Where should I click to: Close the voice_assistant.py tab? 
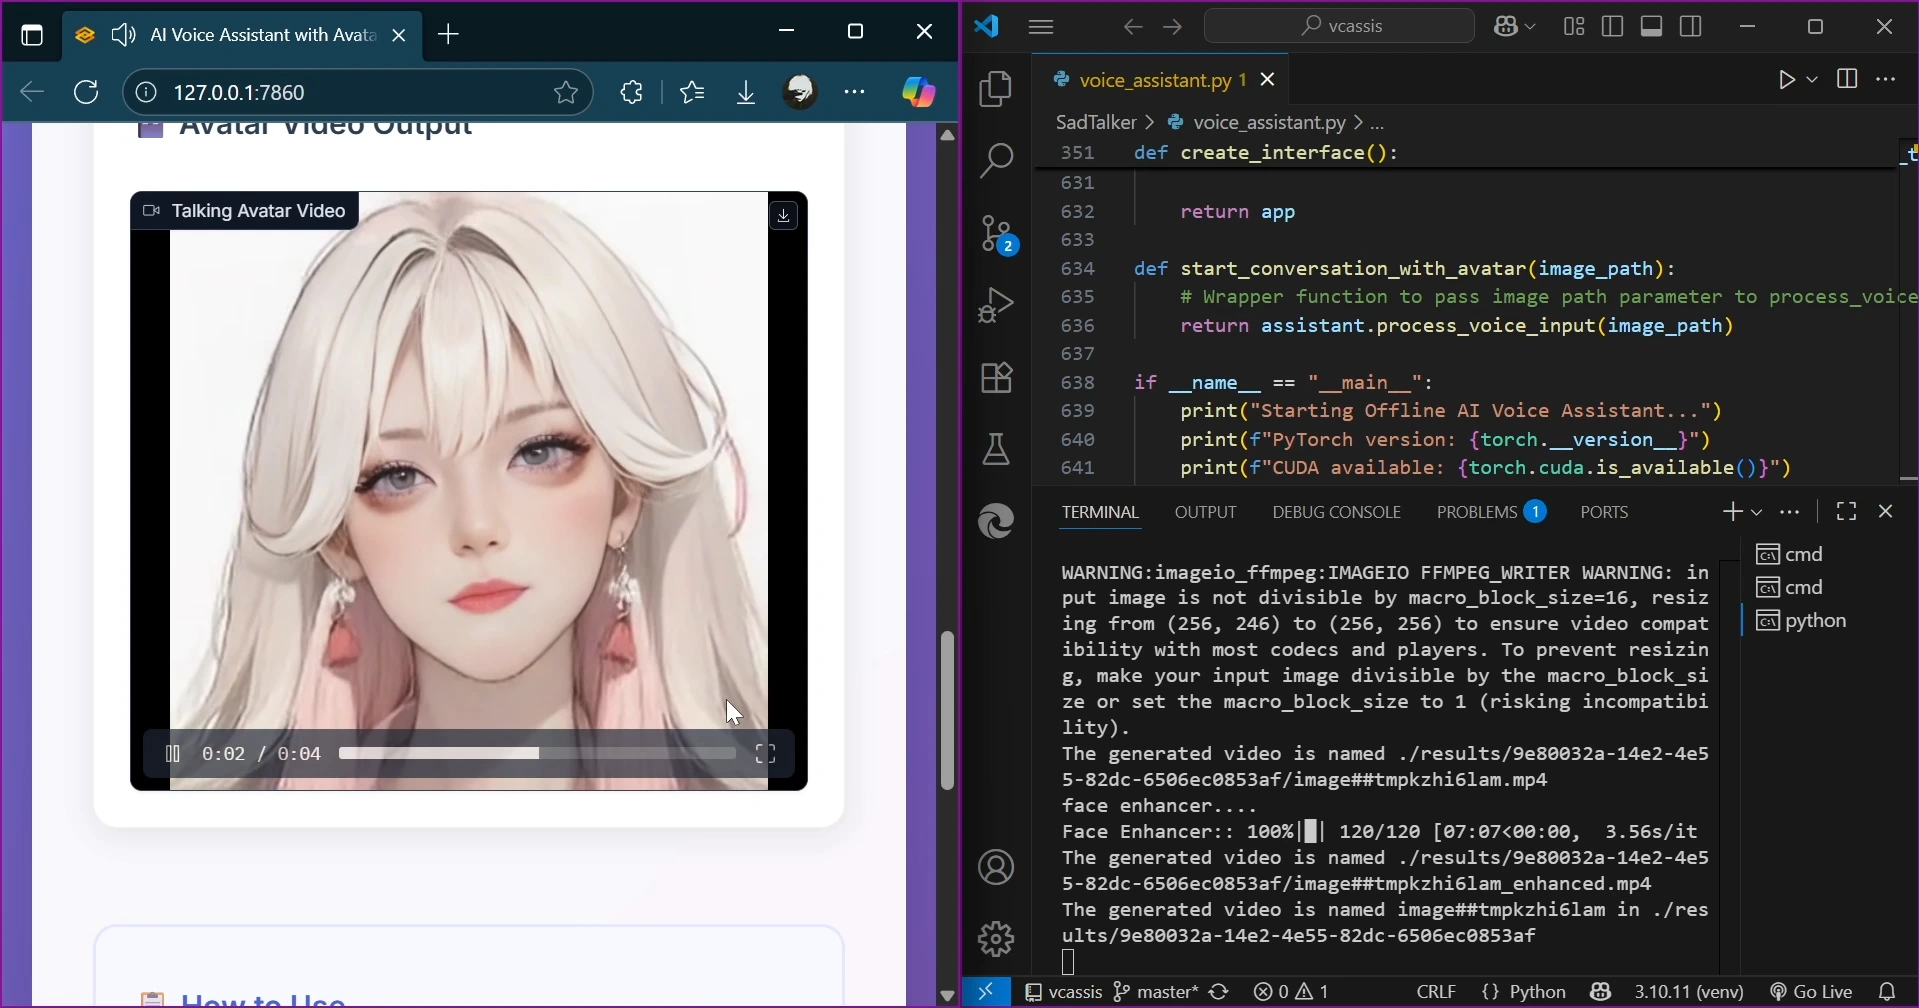pyautogui.click(x=1269, y=80)
